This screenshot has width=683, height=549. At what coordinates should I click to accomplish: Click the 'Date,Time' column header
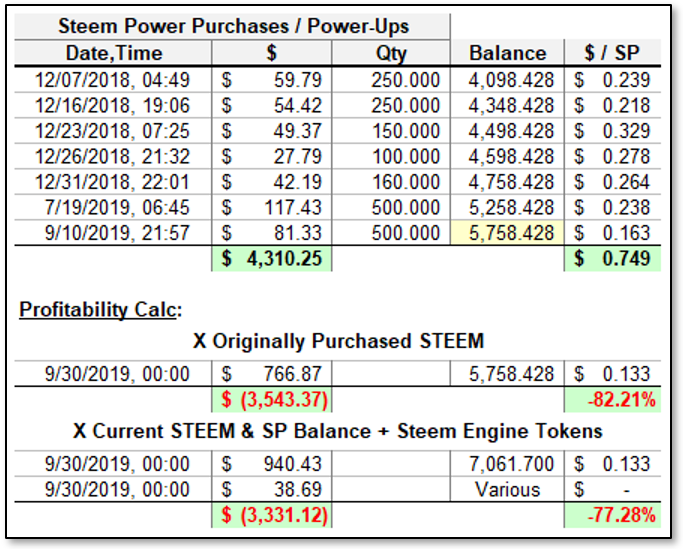[x=113, y=53]
